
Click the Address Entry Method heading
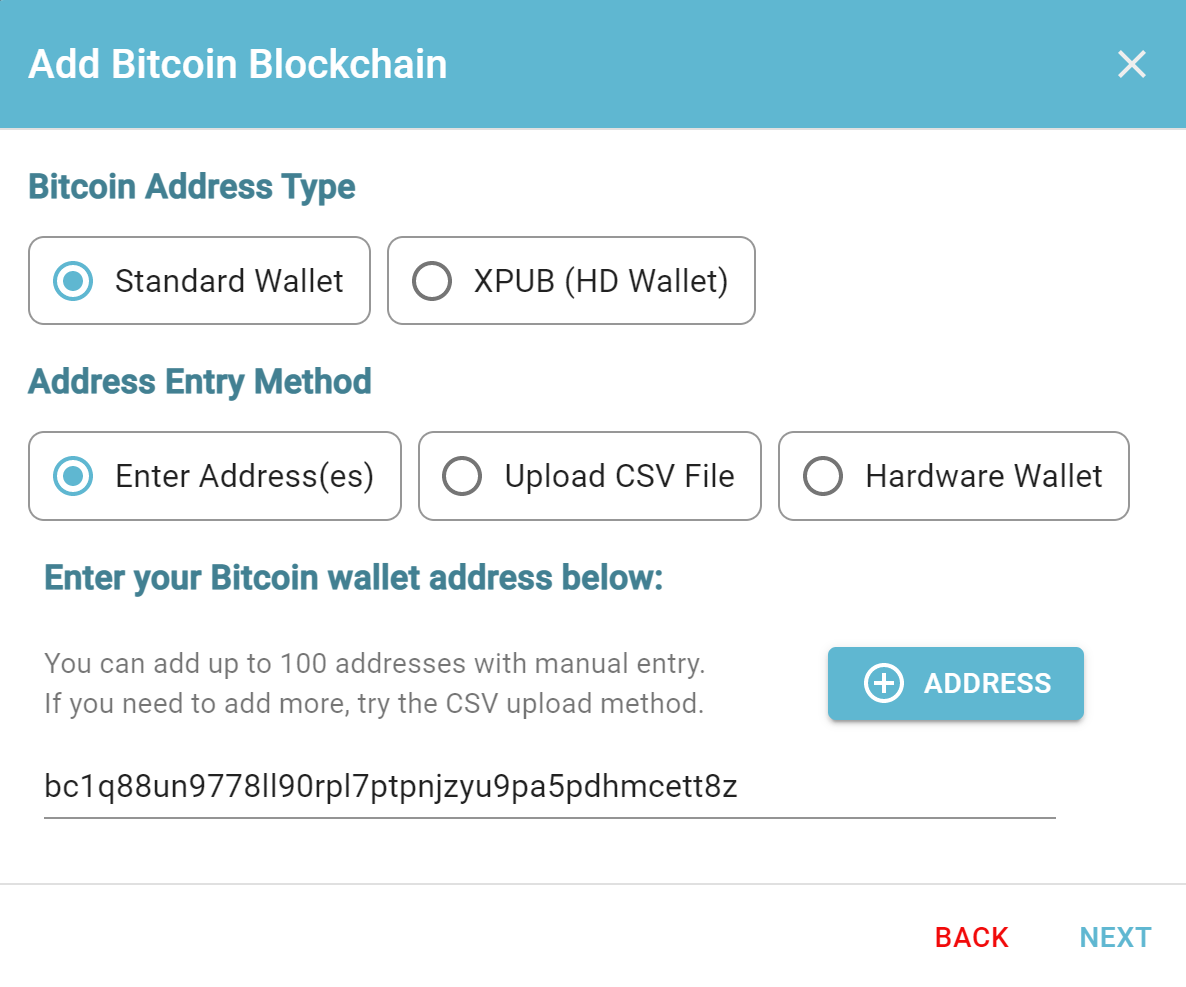[200, 382]
